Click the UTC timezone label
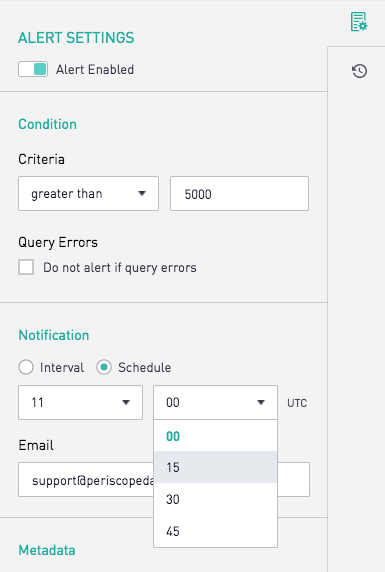 click(x=297, y=403)
